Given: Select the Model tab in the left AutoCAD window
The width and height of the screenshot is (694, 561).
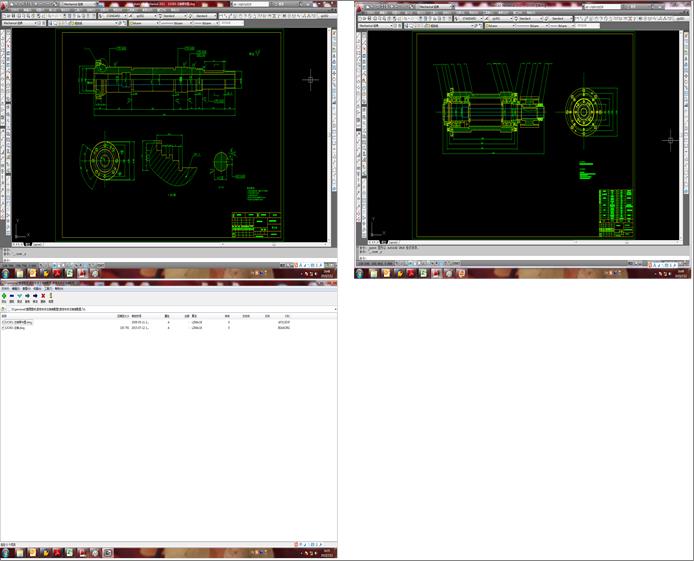Looking at the screenshot, I should click(x=27, y=244).
